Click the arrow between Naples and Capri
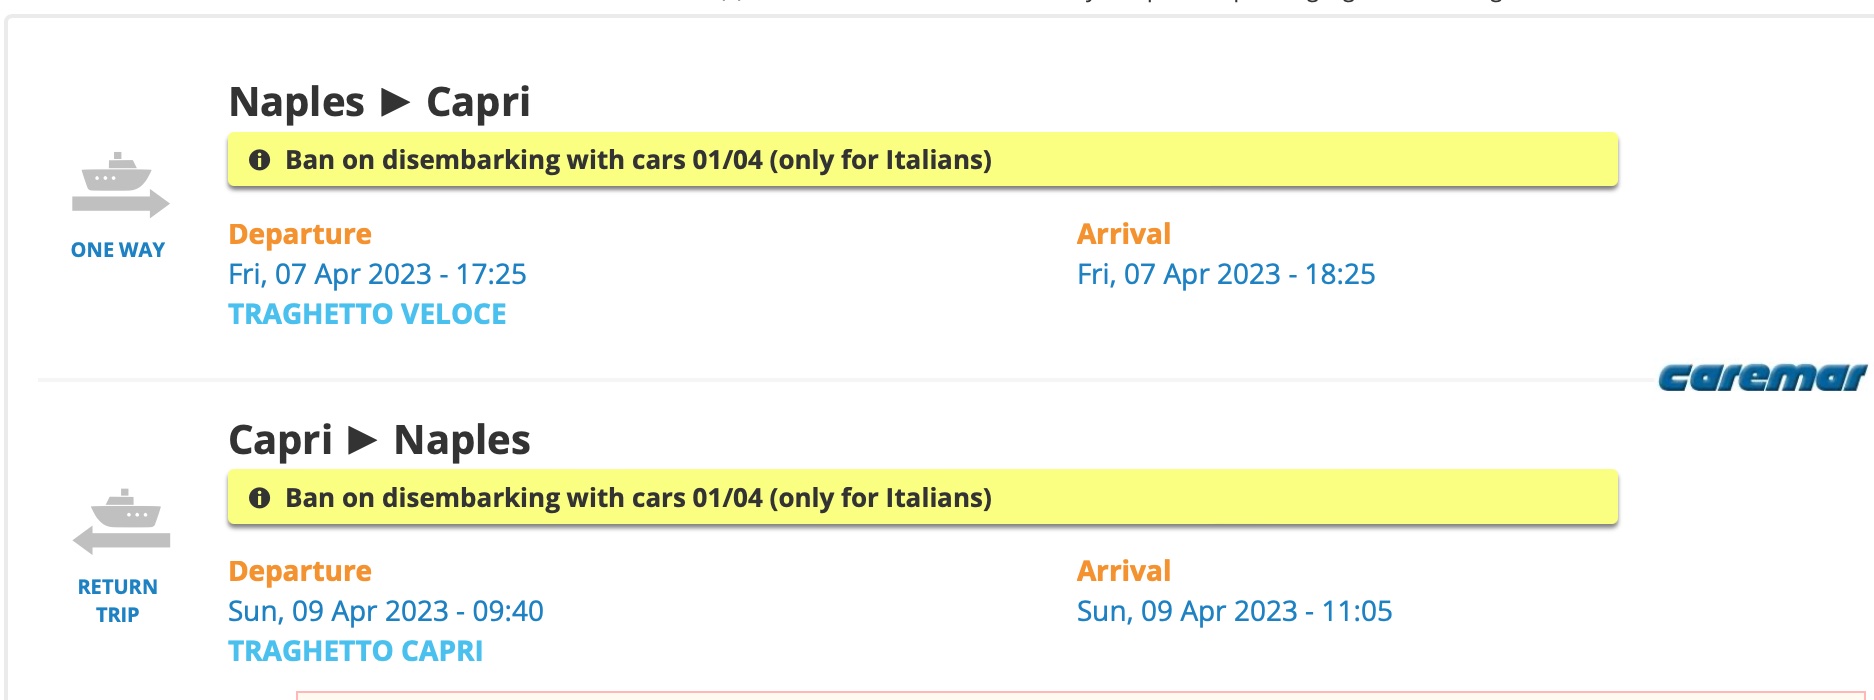 click(396, 102)
